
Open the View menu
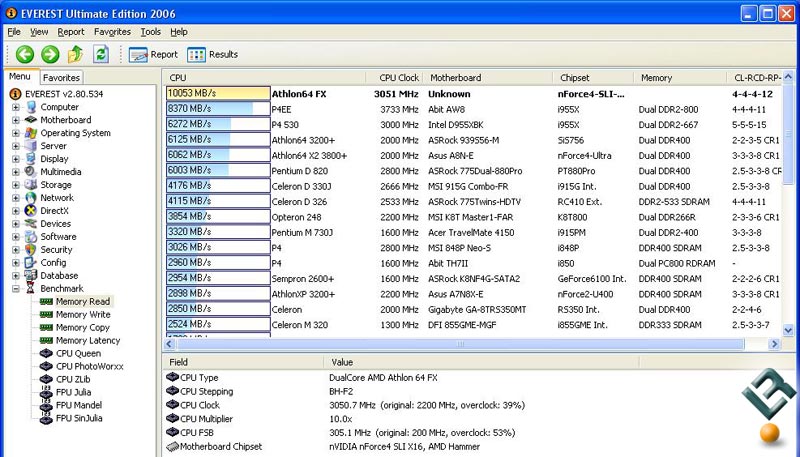pos(39,32)
